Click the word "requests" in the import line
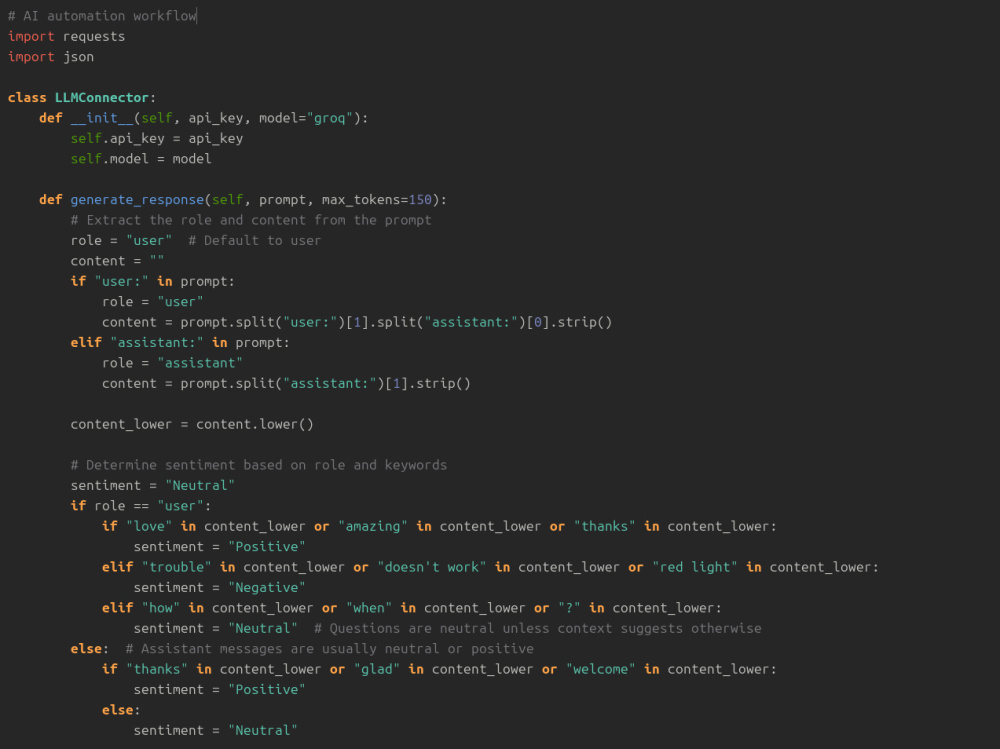Viewport: 1000px width, 749px height. (94, 37)
